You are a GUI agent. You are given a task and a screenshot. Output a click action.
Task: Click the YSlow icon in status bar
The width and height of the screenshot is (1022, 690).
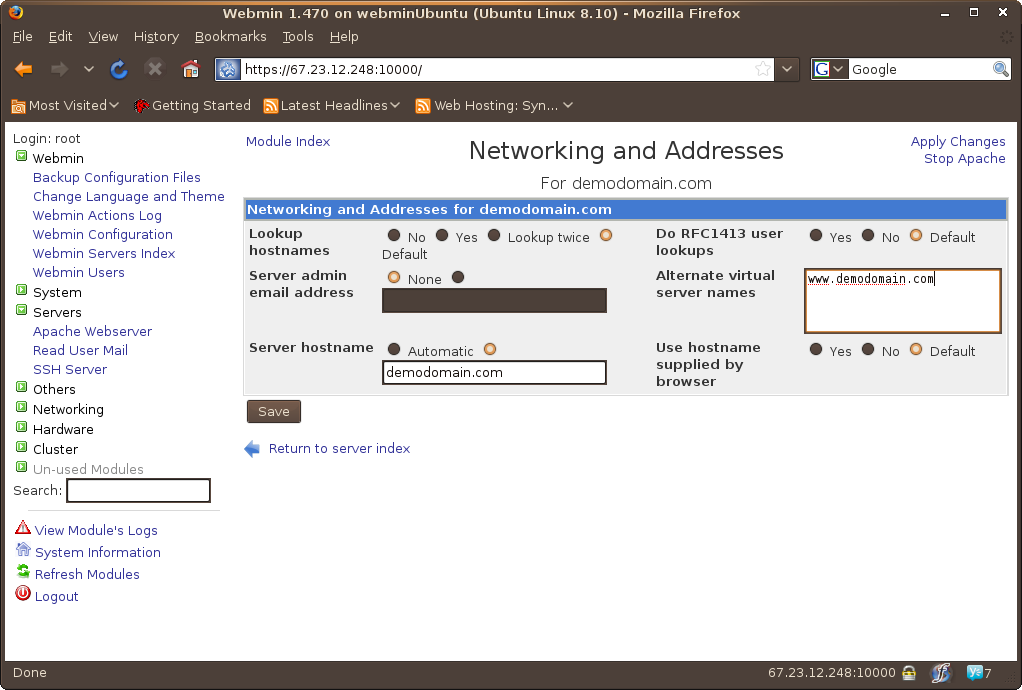click(974, 672)
